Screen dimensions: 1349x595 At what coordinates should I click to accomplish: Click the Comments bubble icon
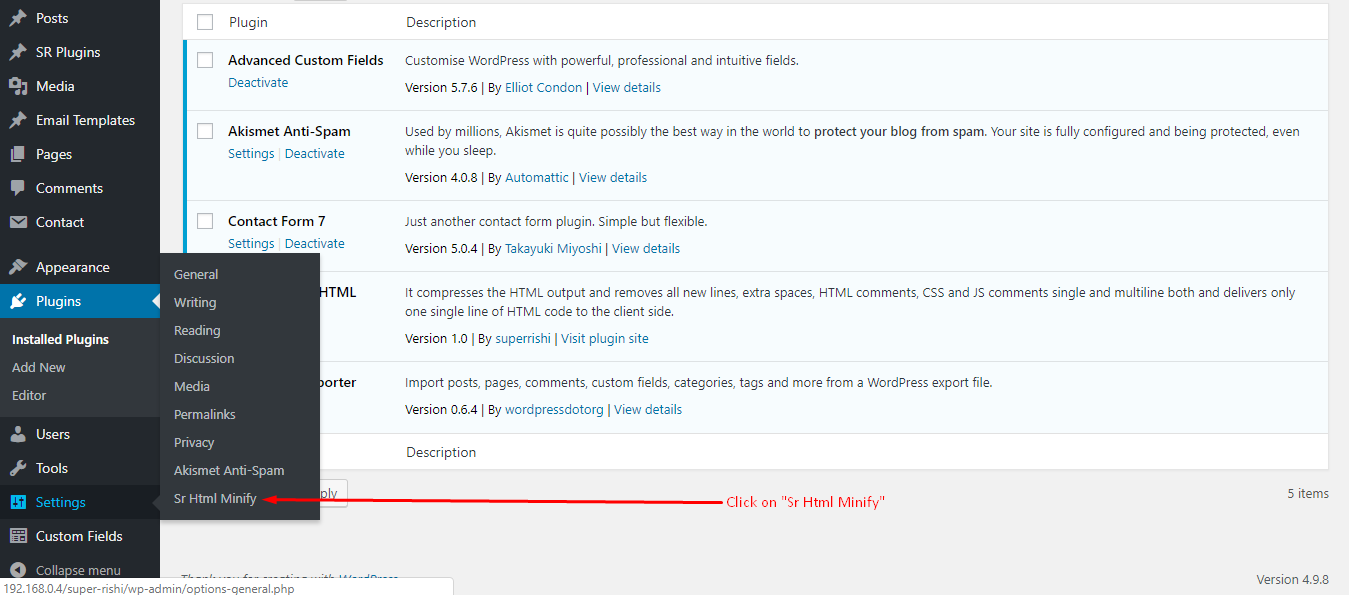point(18,188)
